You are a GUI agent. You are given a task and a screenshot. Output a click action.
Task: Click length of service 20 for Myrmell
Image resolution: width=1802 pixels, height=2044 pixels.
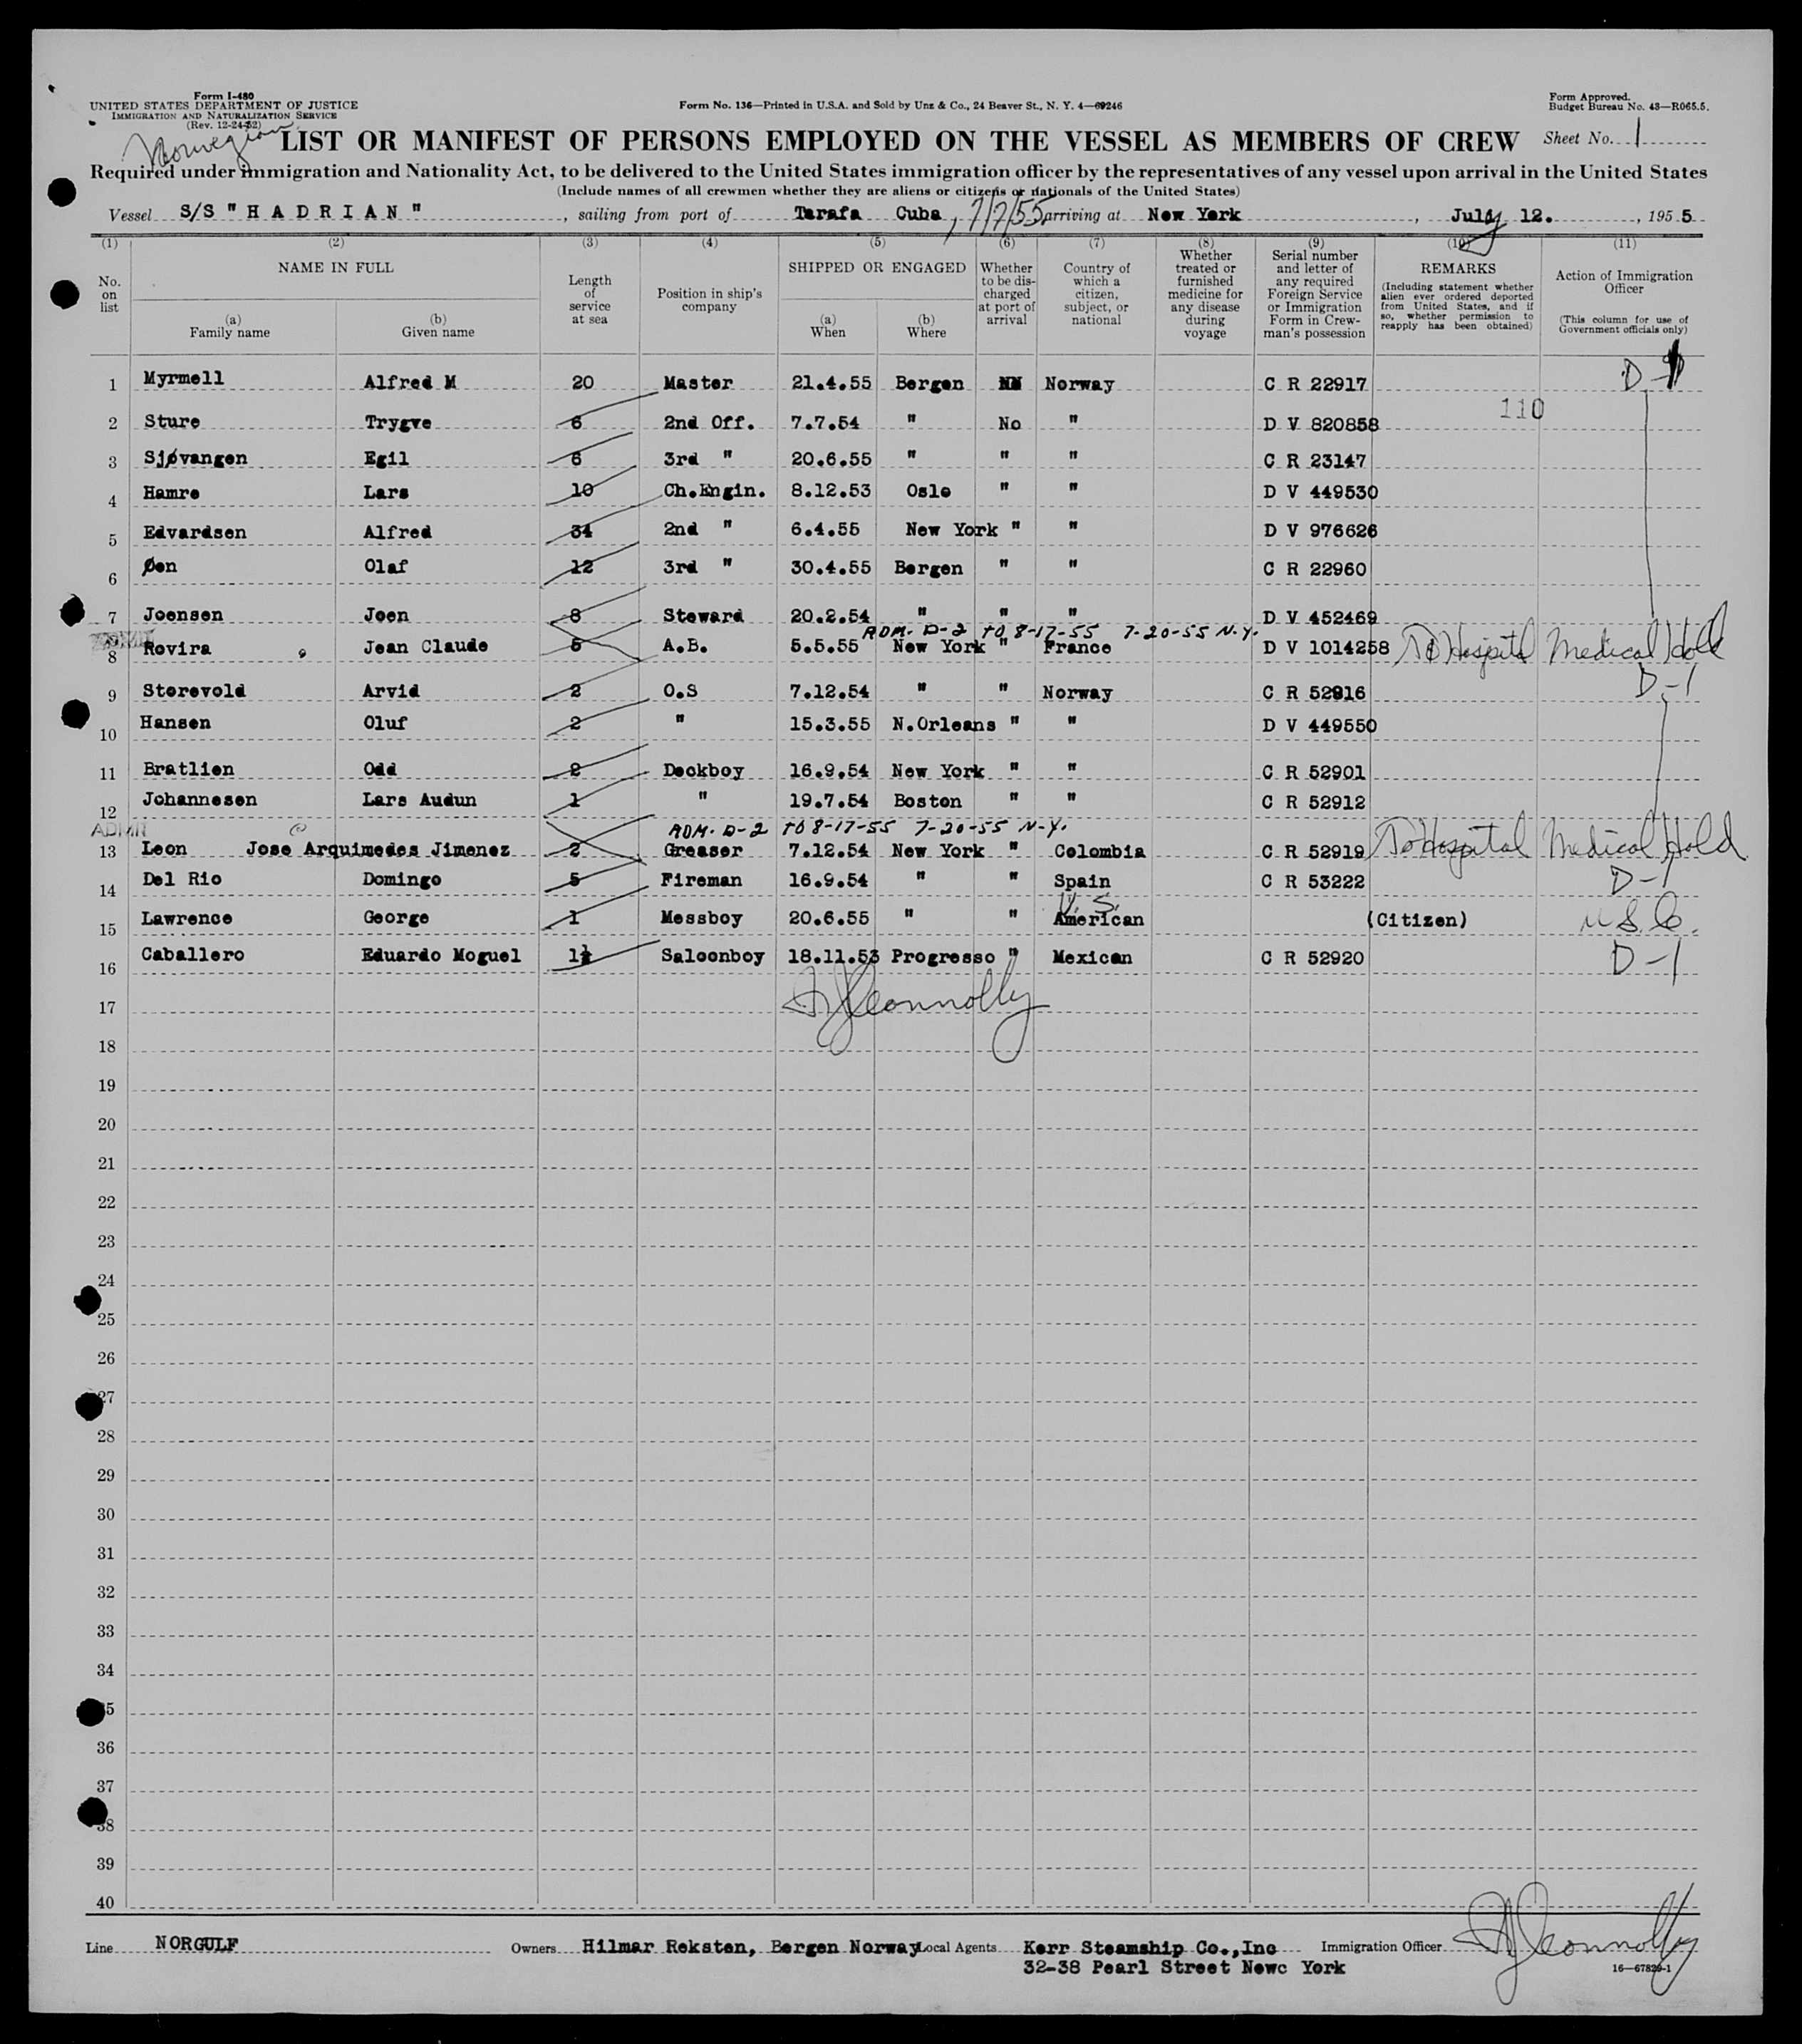point(582,383)
